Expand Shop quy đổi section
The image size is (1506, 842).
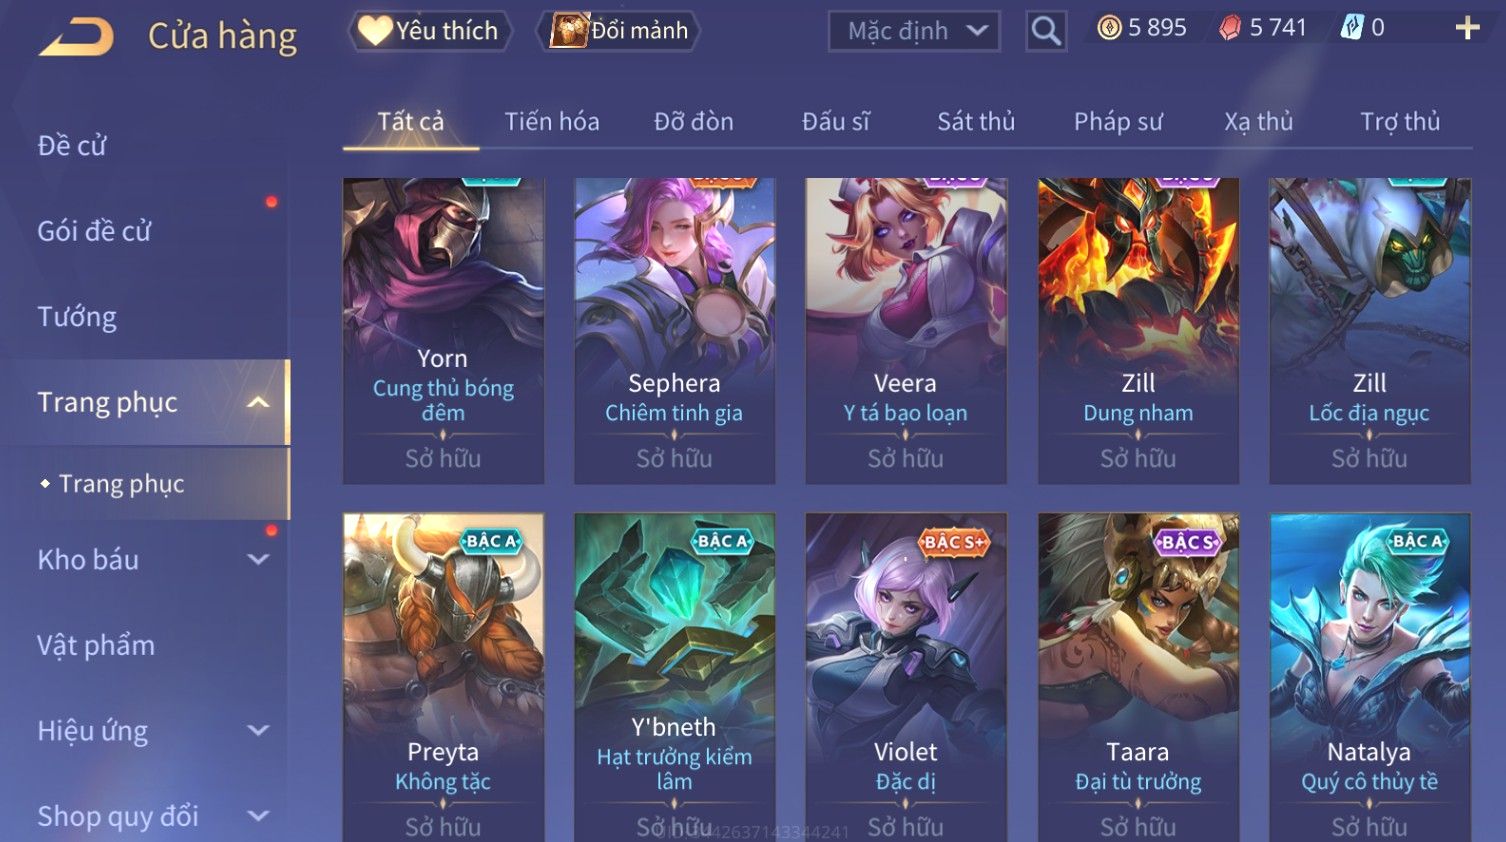(258, 816)
